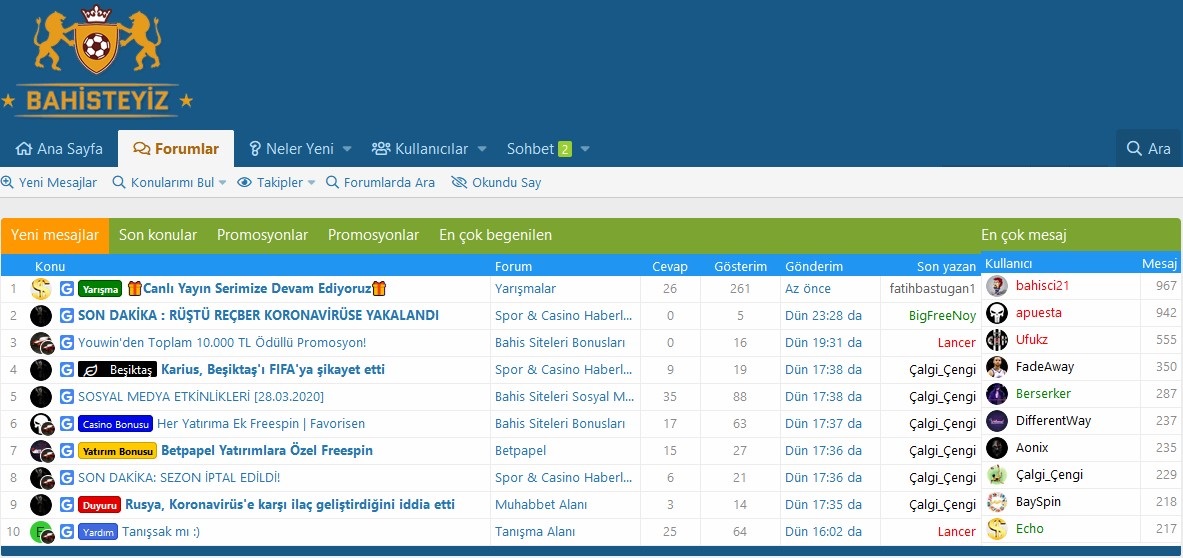Open Youwin'den Toplam 10.000 TL topic
The image size is (1183, 558).
coord(222,342)
